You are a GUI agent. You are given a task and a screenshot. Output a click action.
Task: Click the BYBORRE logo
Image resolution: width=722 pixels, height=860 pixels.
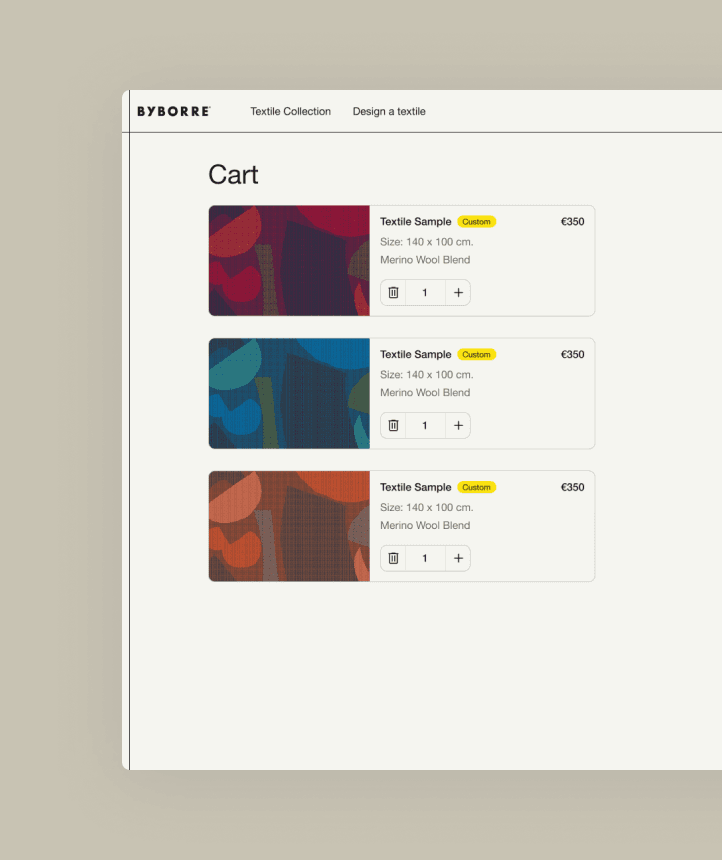(173, 111)
